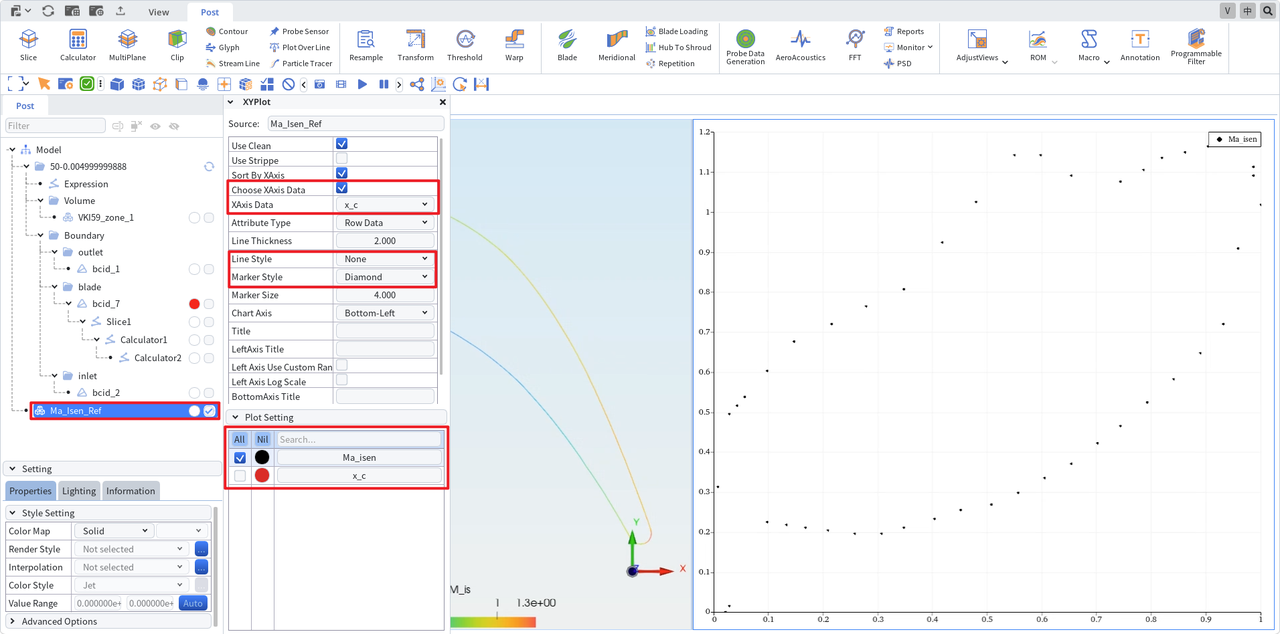Open the Calculator tool
Screen dimensions: 1280x634
pos(78,45)
